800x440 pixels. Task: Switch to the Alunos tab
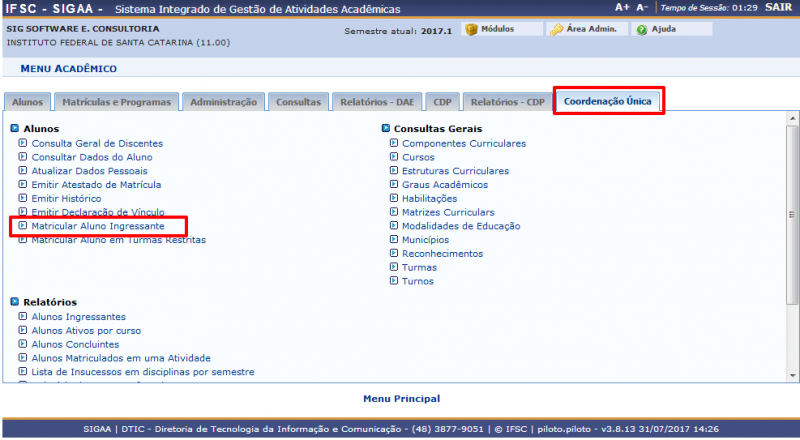(x=27, y=102)
